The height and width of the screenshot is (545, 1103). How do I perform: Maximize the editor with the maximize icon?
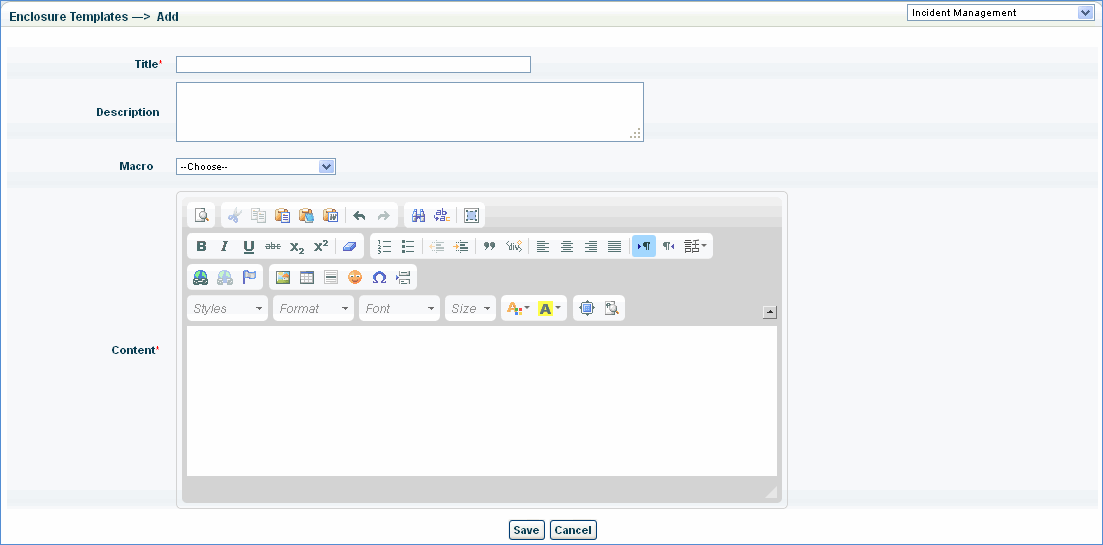472,216
